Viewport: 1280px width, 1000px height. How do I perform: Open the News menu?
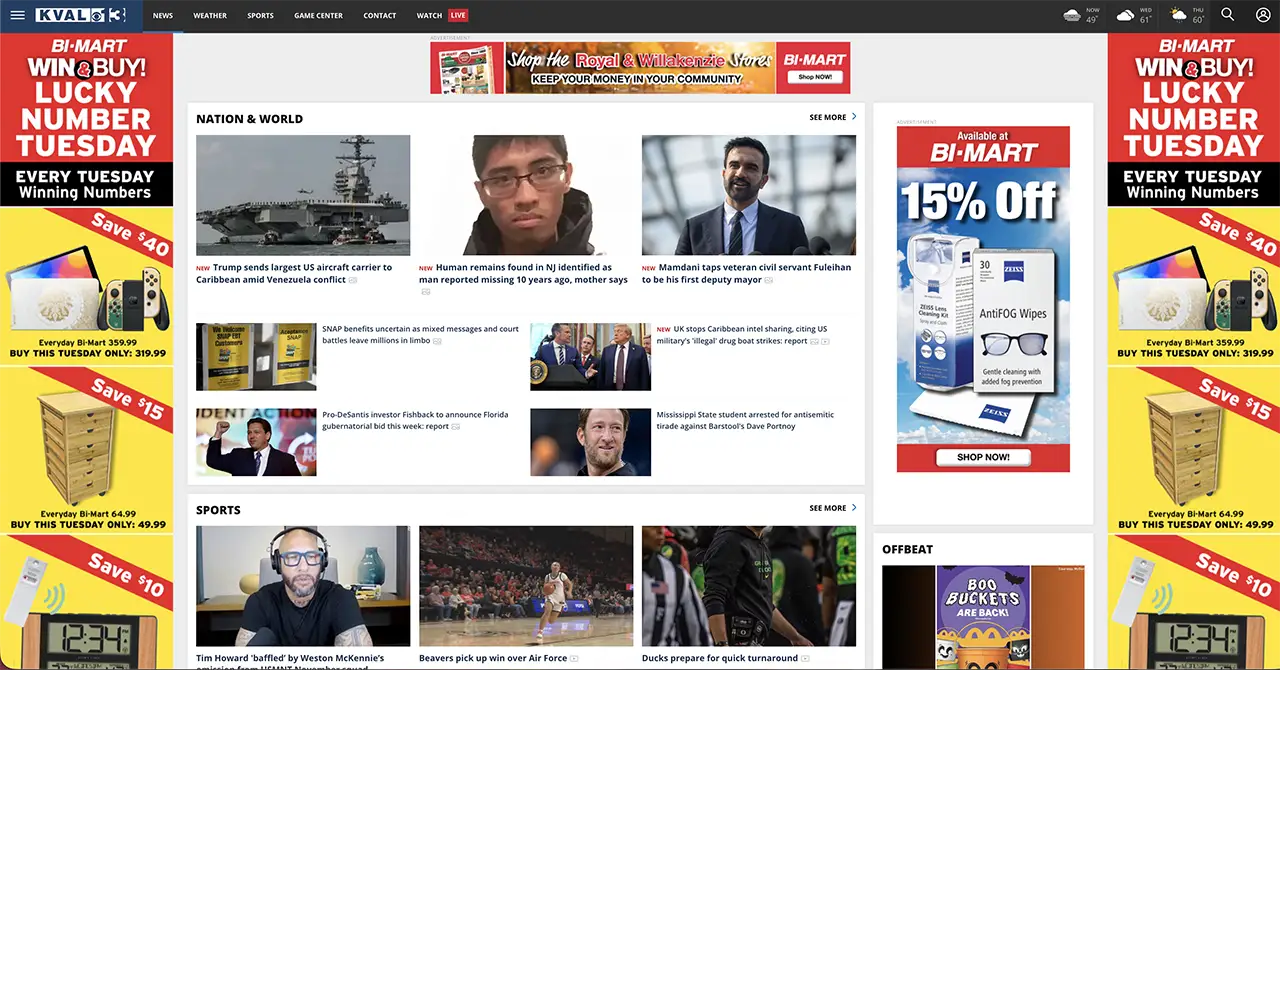163,16
